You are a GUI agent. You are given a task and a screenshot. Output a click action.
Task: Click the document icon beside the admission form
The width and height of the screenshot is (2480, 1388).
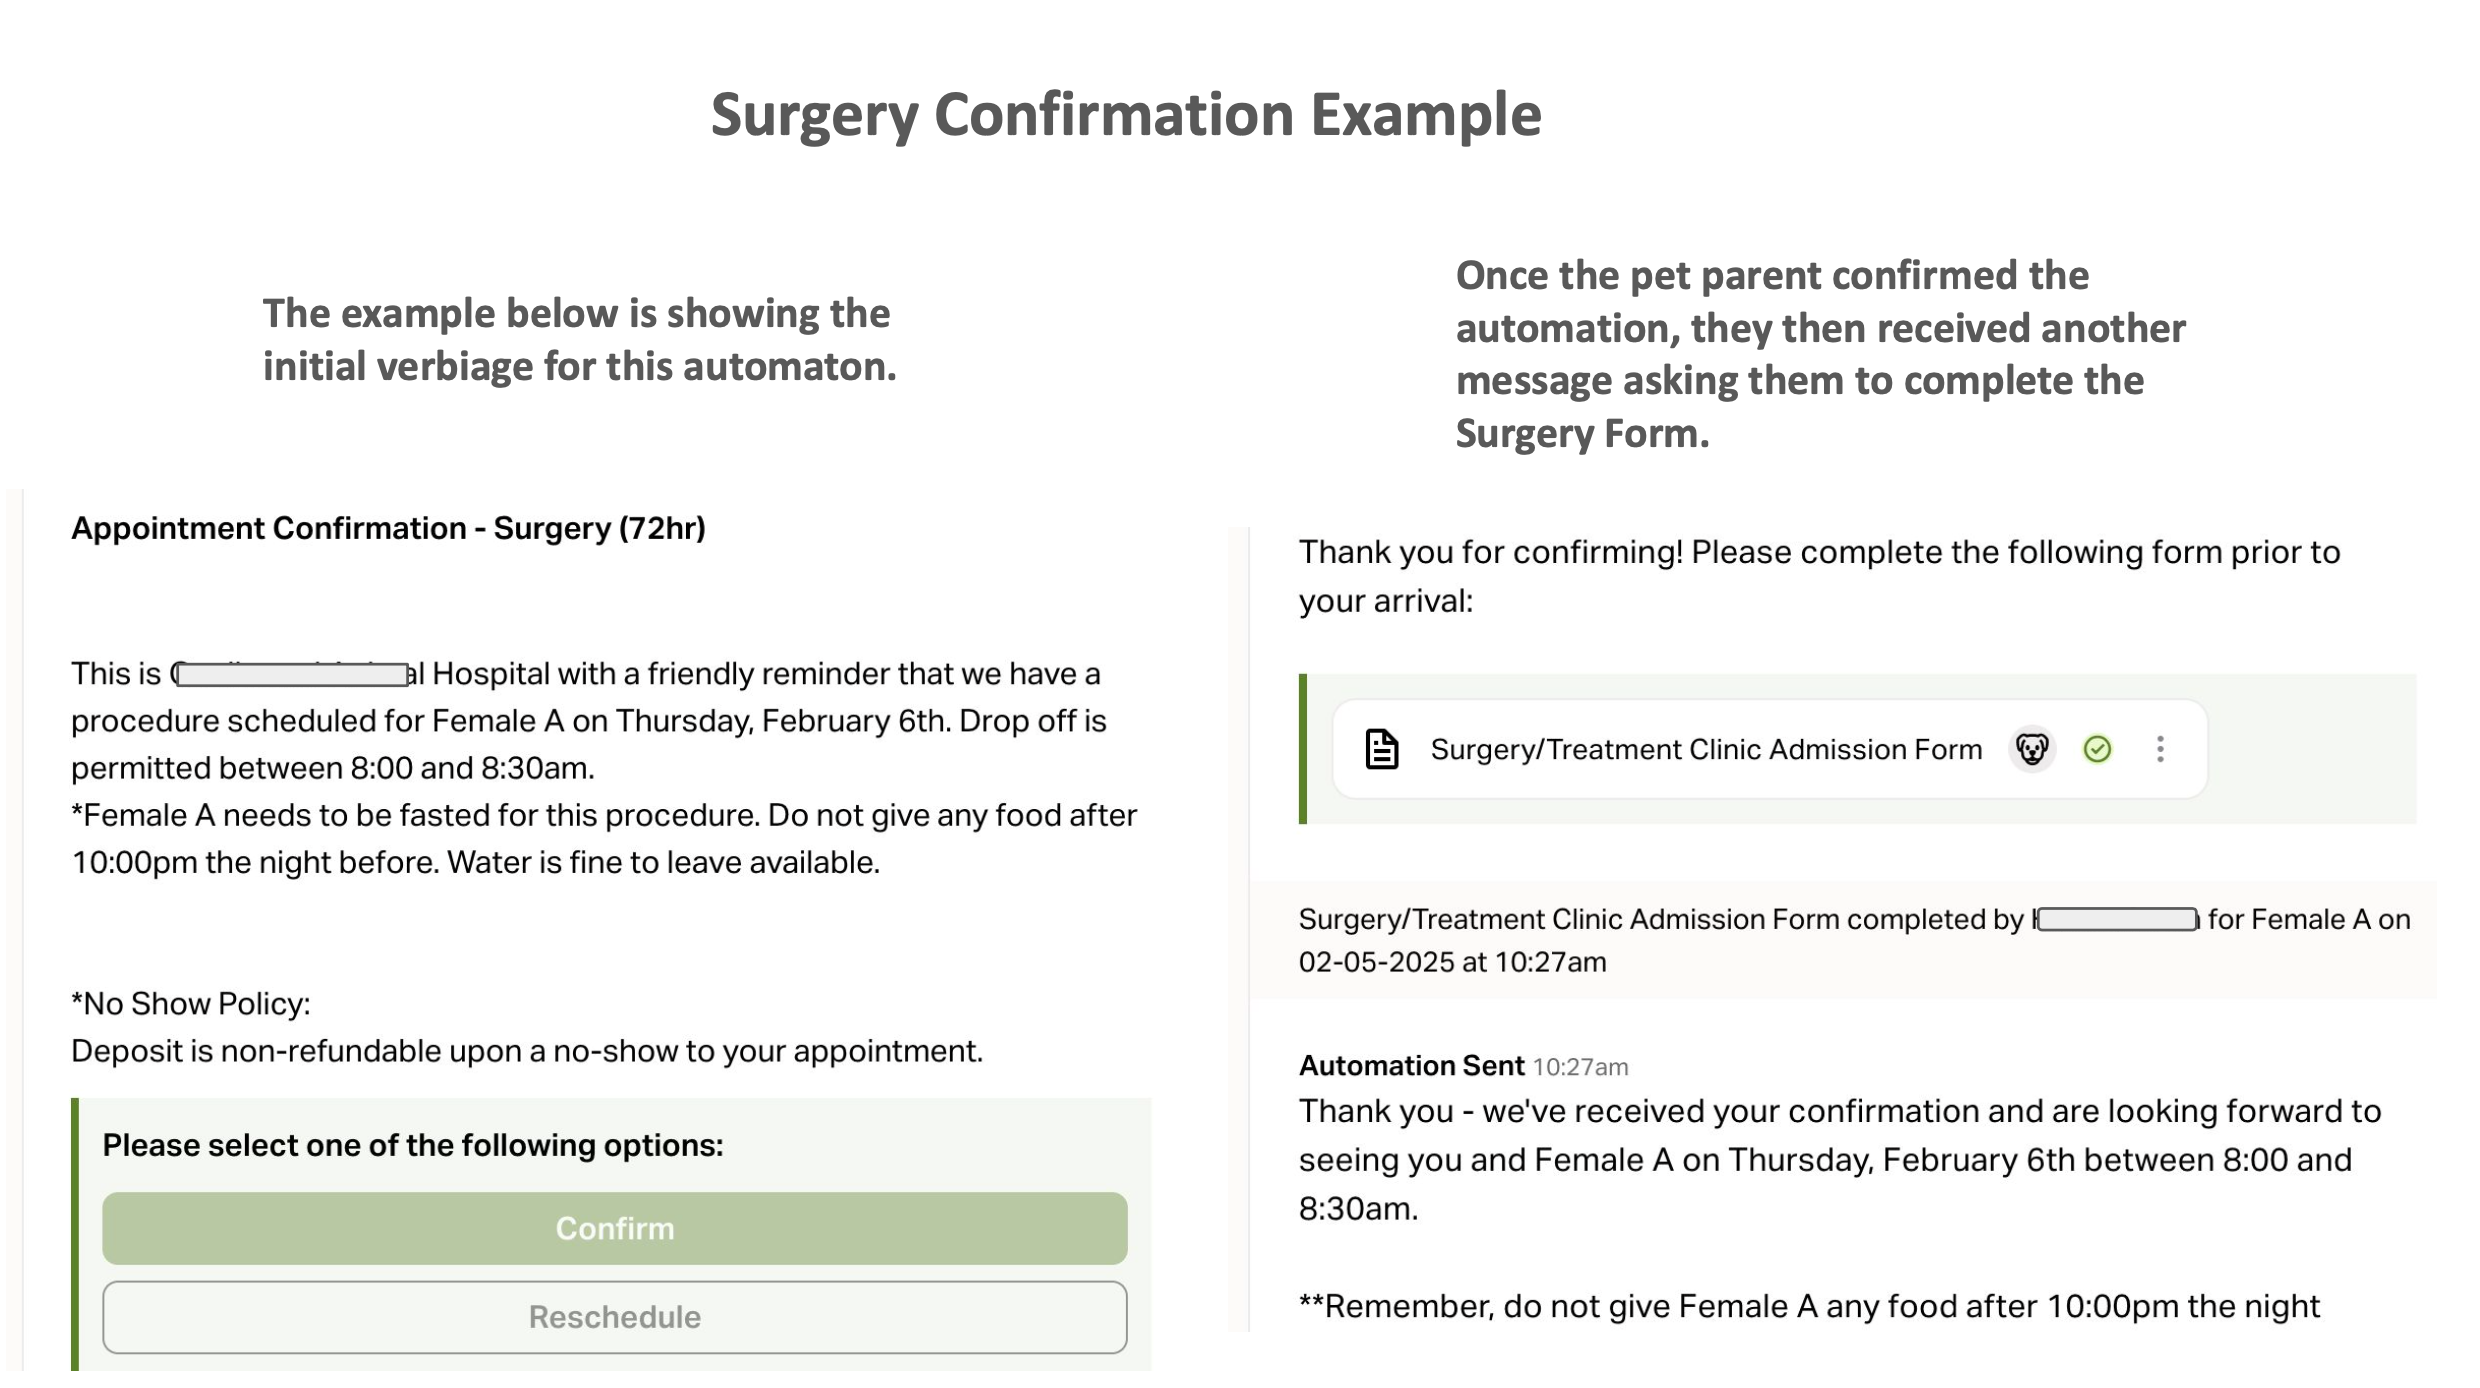1382,749
